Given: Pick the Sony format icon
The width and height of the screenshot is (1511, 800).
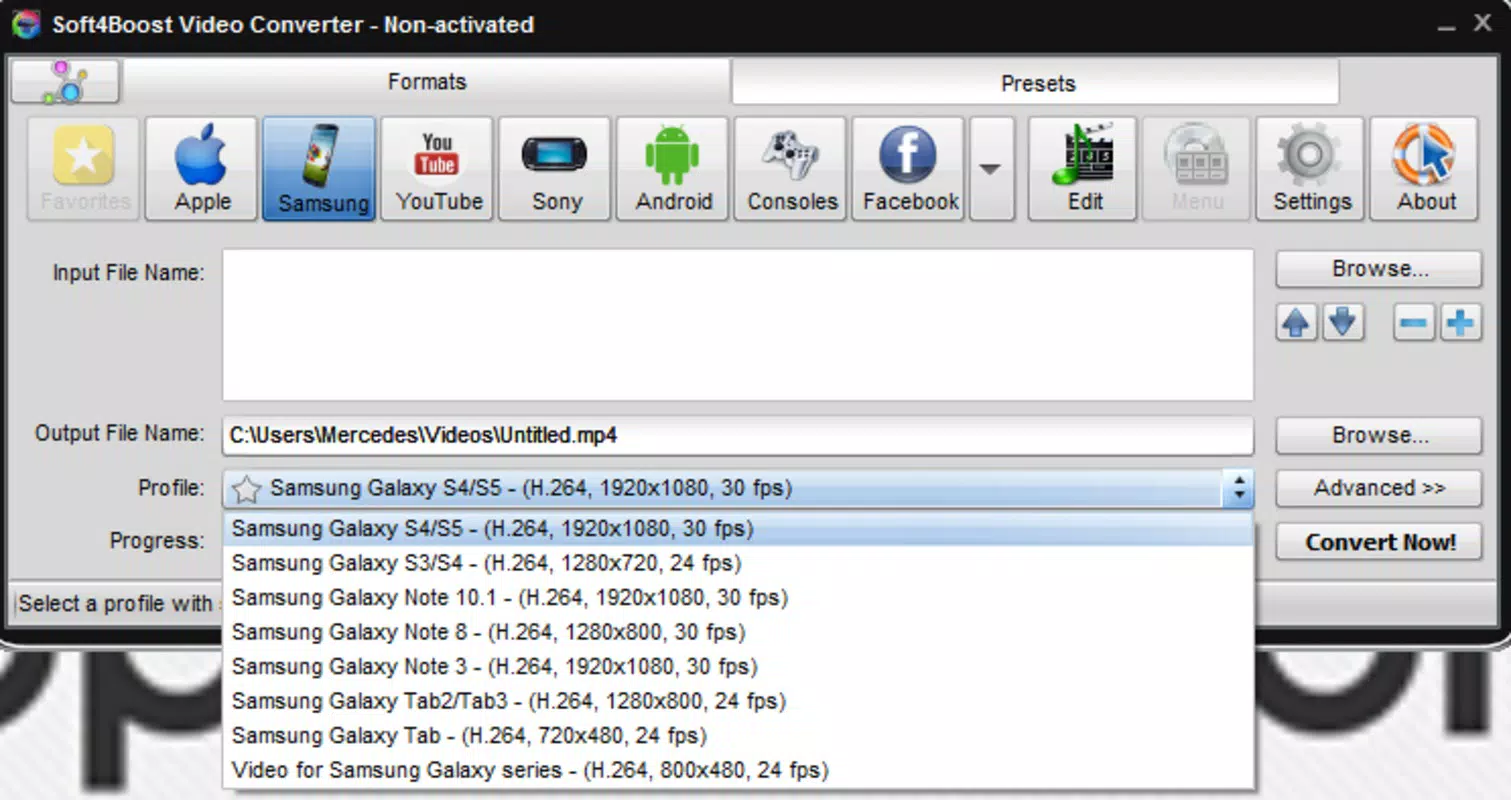Looking at the screenshot, I should [555, 168].
